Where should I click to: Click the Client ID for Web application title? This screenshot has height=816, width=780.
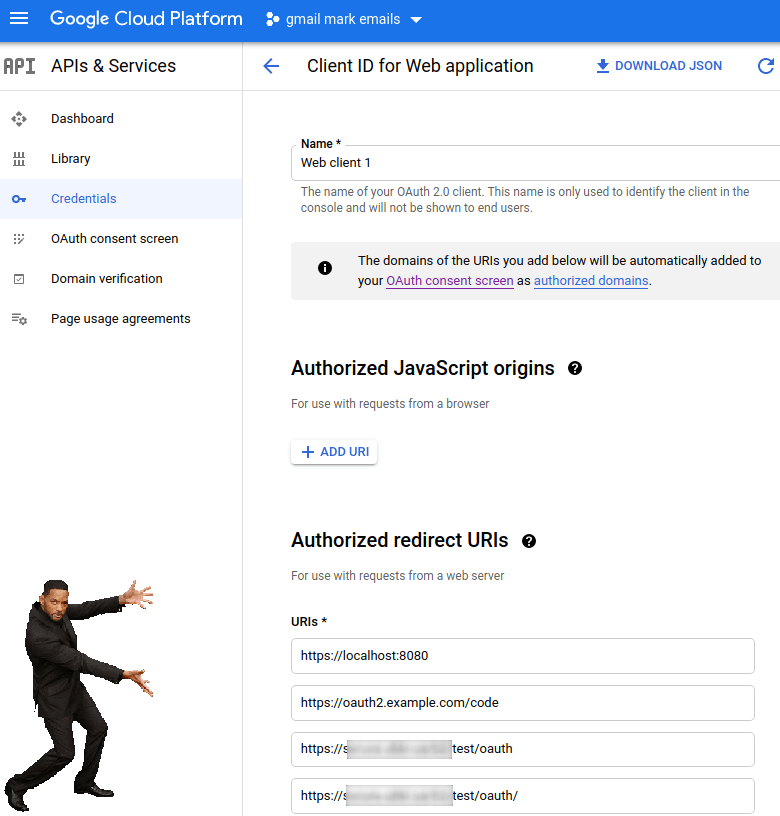click(x=420, y=66)
